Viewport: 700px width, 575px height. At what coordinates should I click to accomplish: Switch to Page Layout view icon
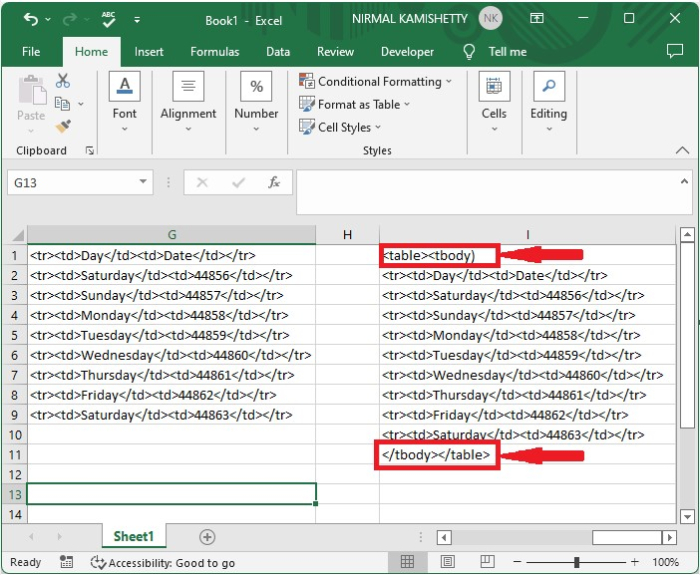(448, 562)
